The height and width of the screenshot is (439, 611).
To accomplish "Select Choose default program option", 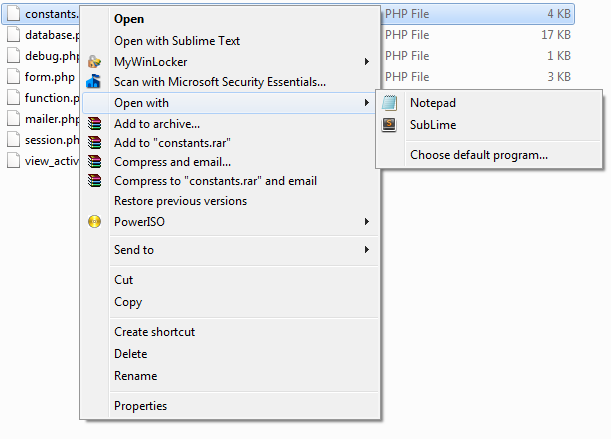I will pos(479,155).
